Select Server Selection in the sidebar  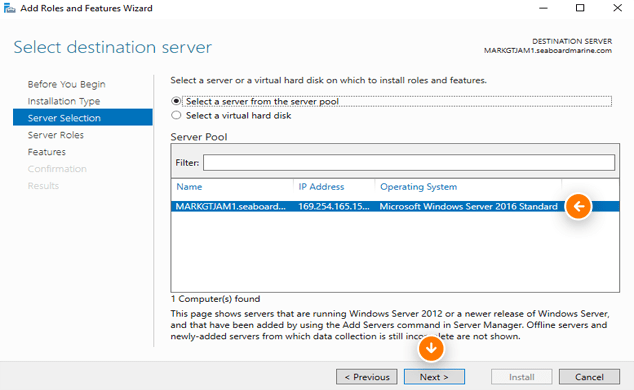(83, 118)
